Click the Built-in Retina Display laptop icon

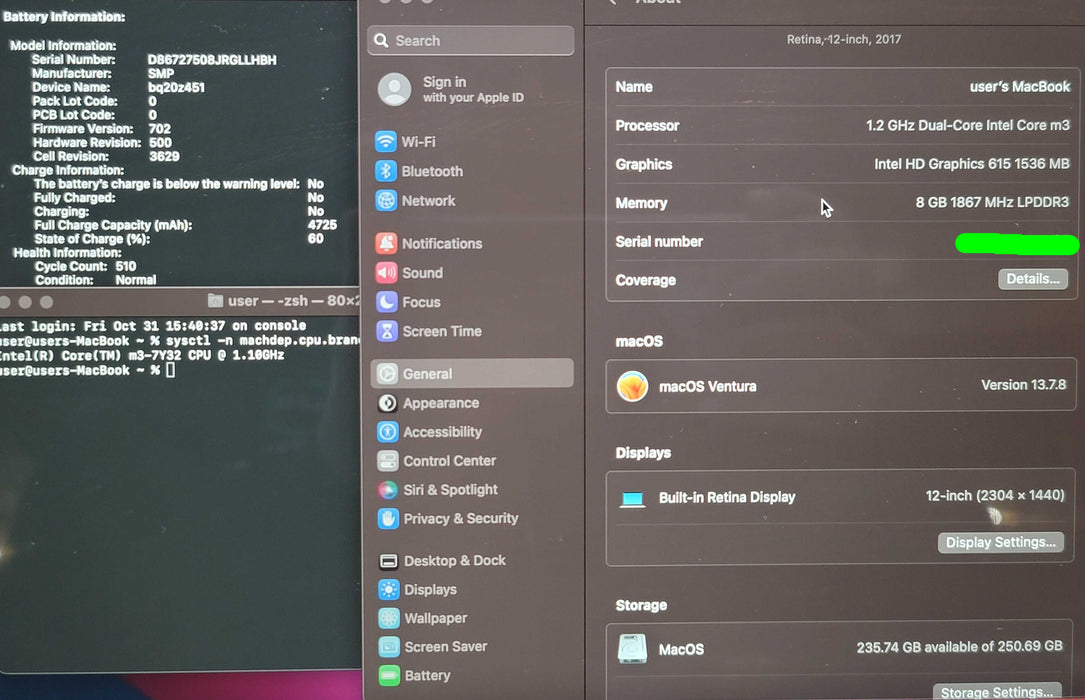[632, 499]
